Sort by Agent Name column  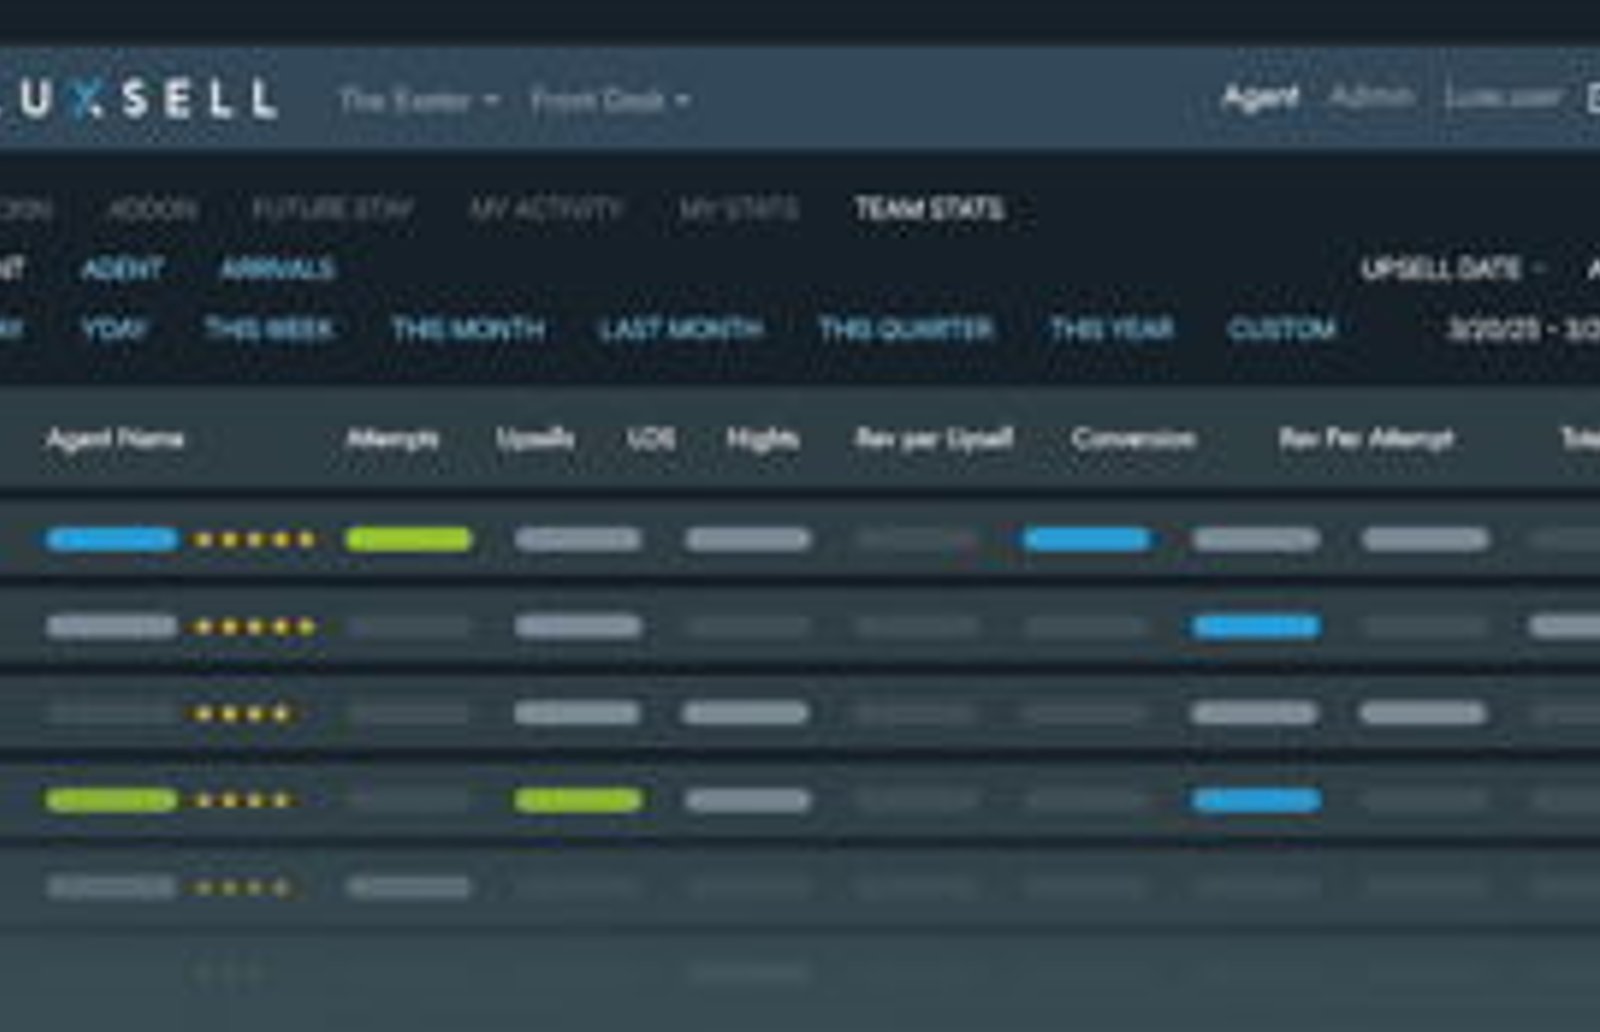tap(115, 438)
